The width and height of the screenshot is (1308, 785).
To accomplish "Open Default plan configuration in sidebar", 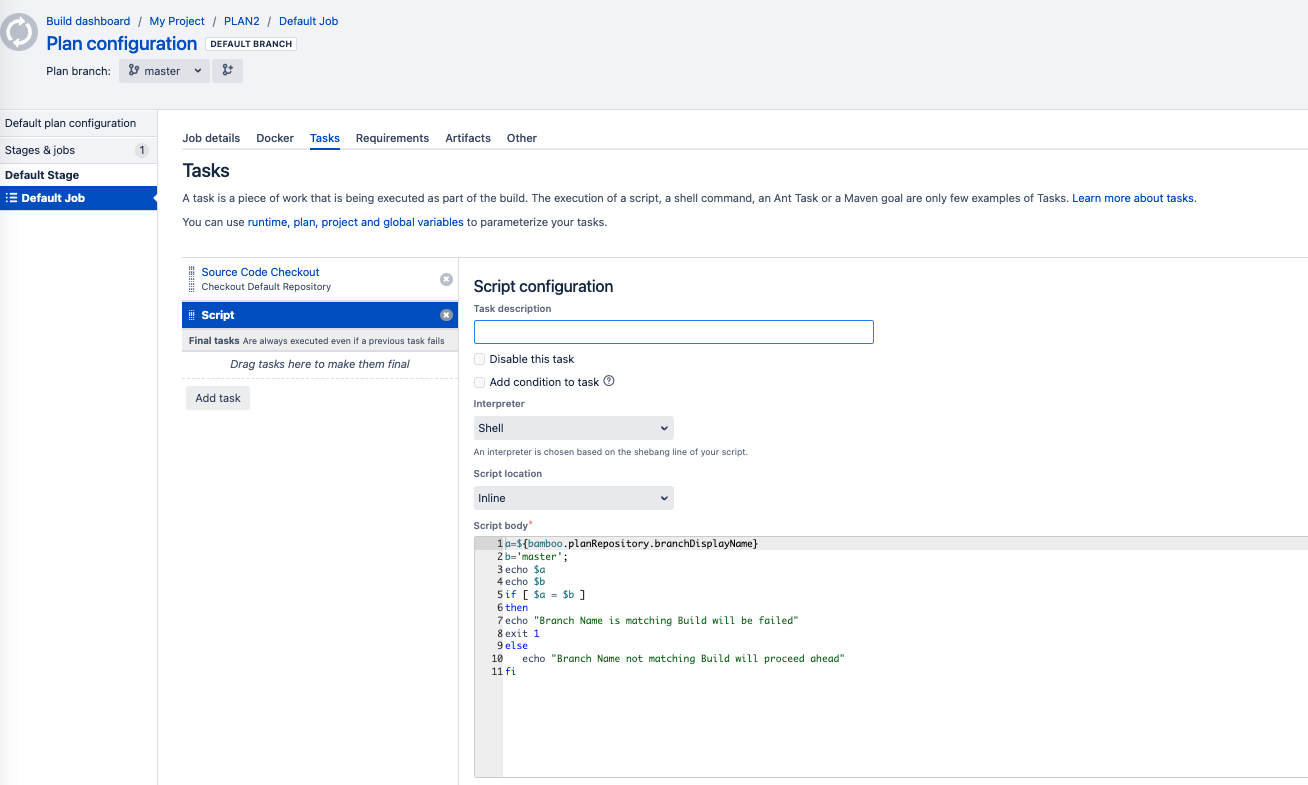I will 79,123.
